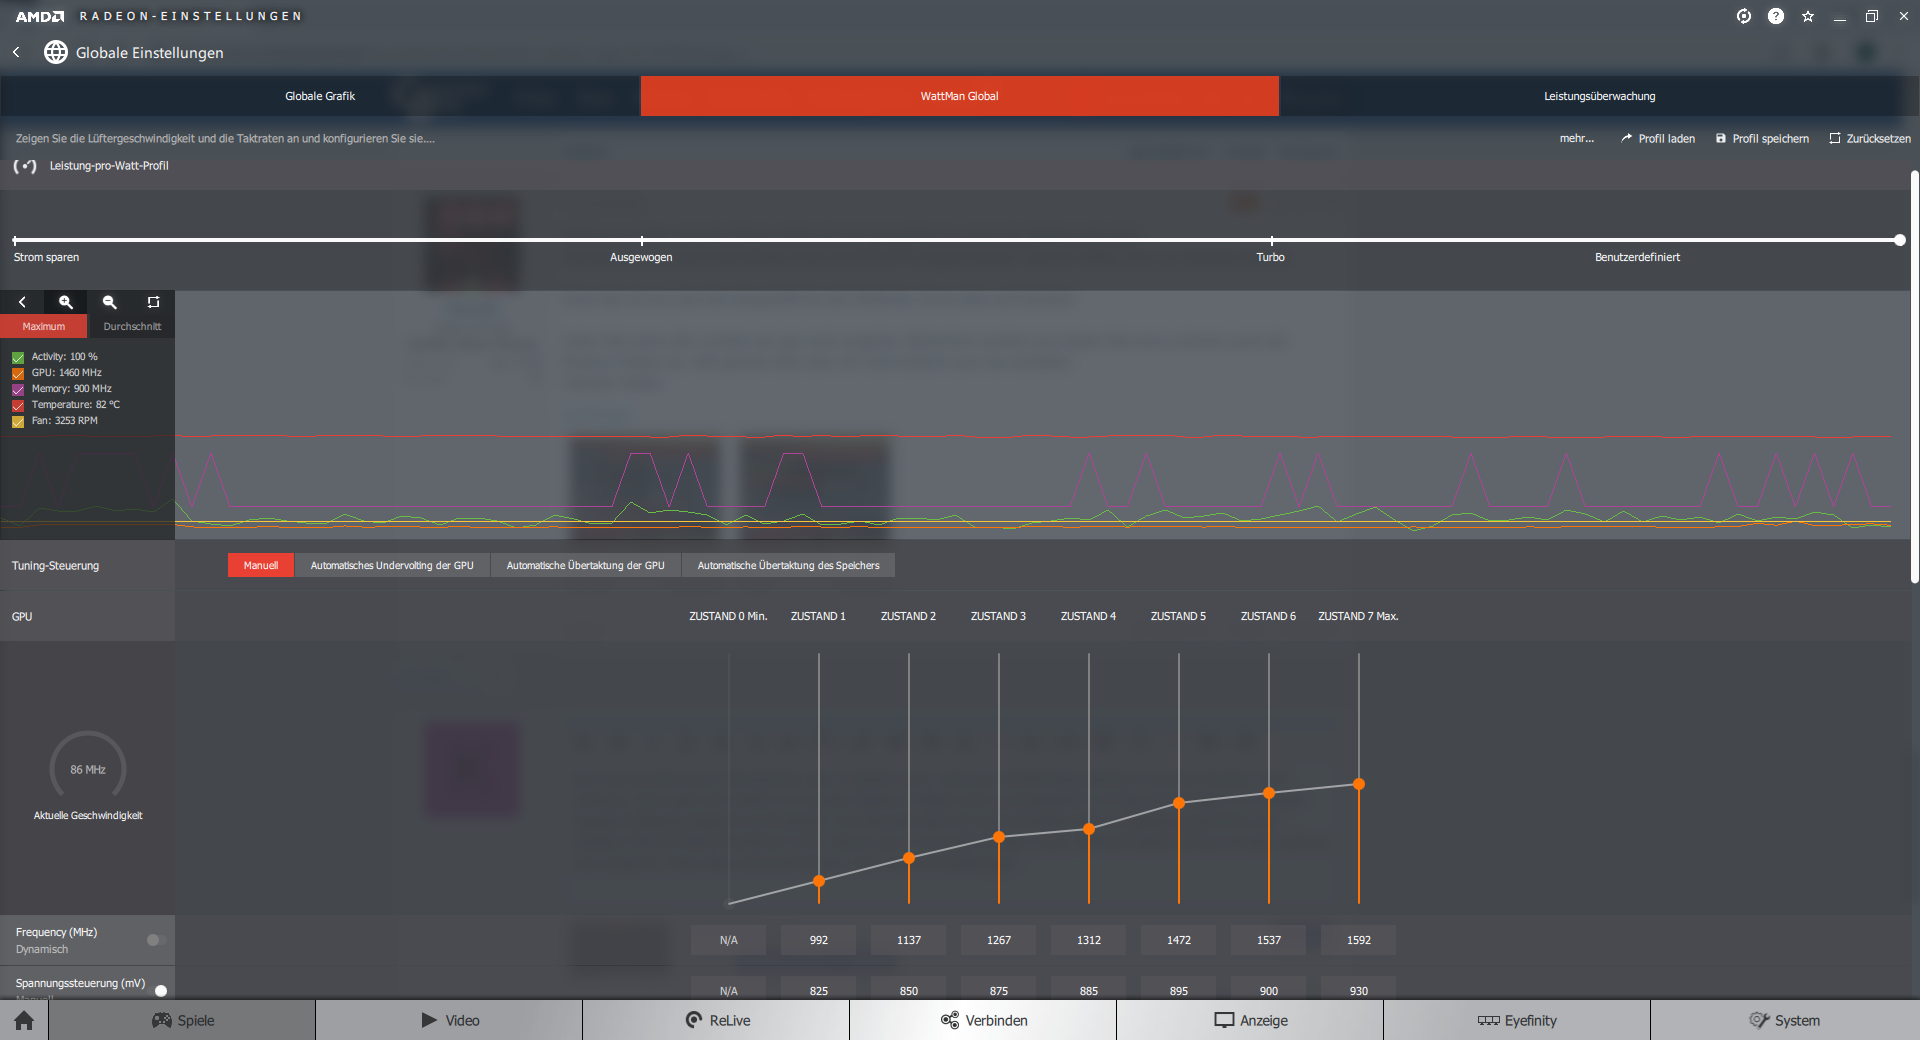Select Automatisches Undervolting der GPU

pos(392,566)
